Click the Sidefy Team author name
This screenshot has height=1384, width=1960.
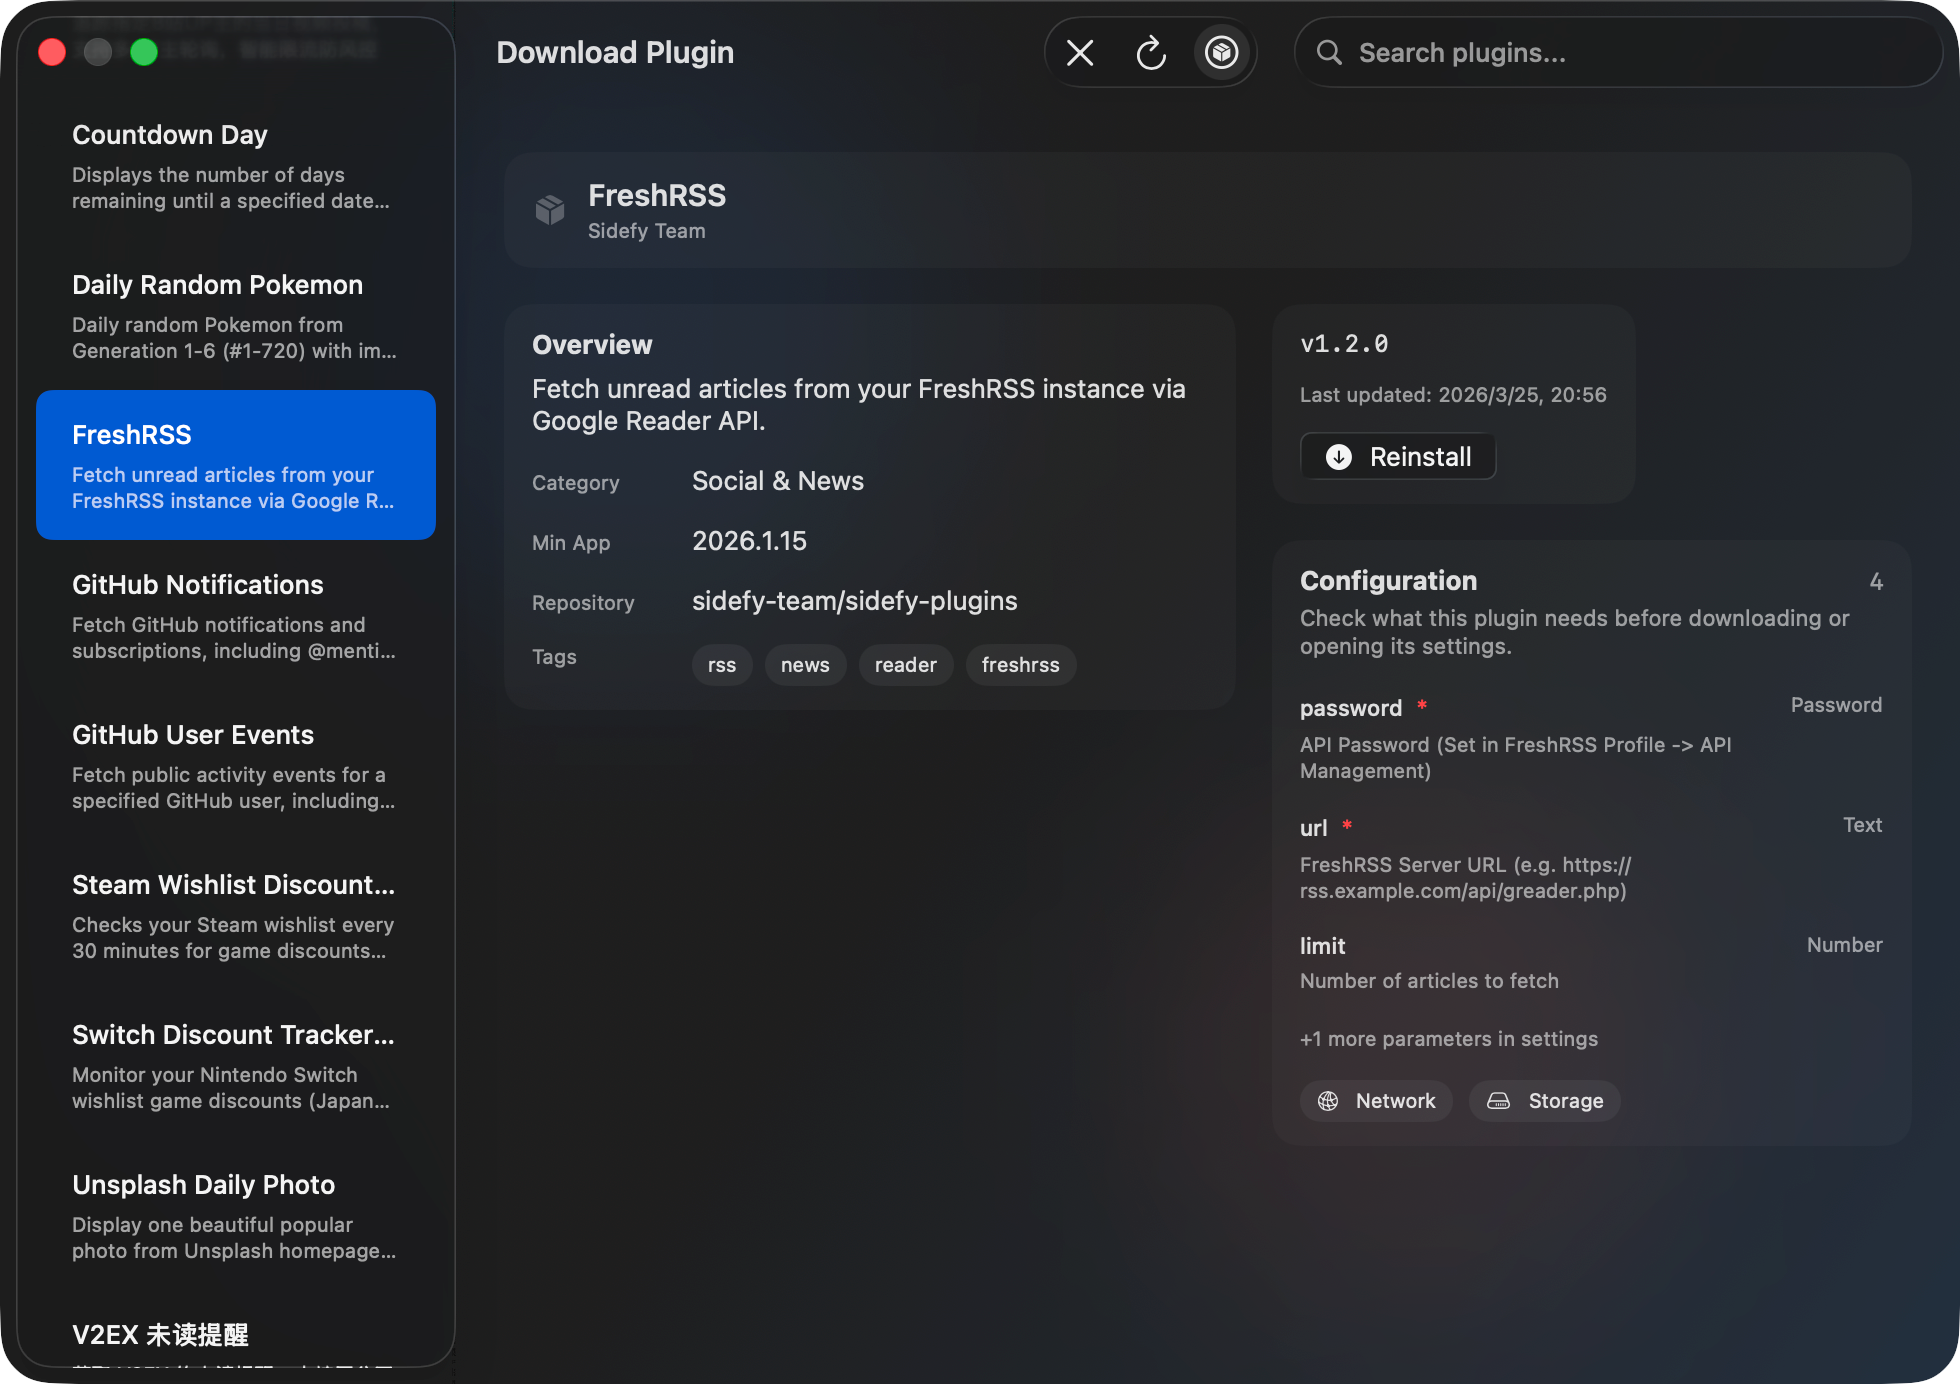tap(647, 231)
